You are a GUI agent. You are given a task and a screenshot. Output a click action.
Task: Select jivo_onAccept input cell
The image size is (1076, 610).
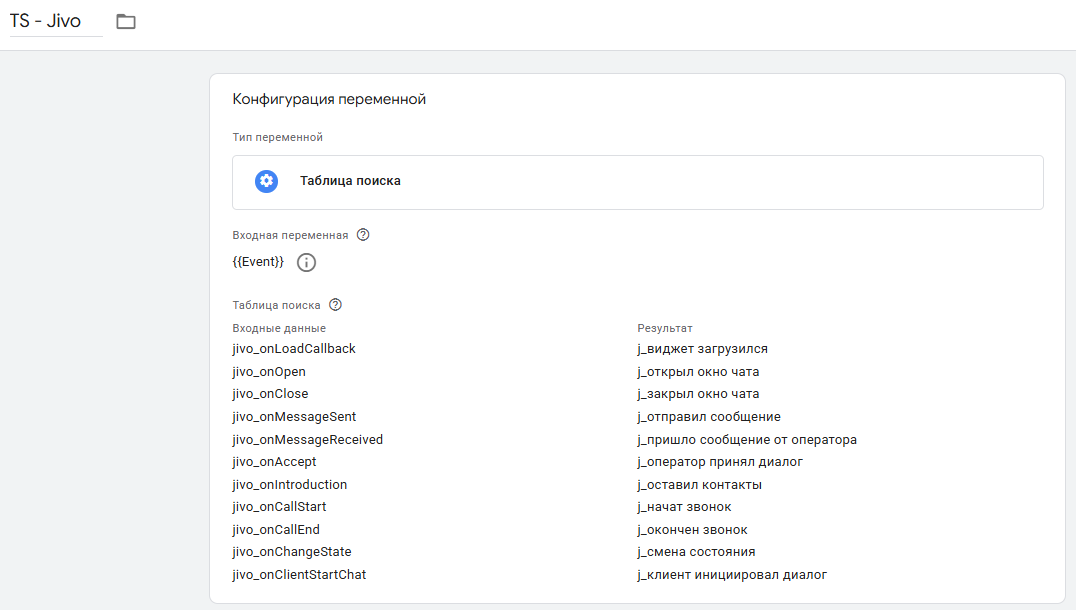coord(274,462)
